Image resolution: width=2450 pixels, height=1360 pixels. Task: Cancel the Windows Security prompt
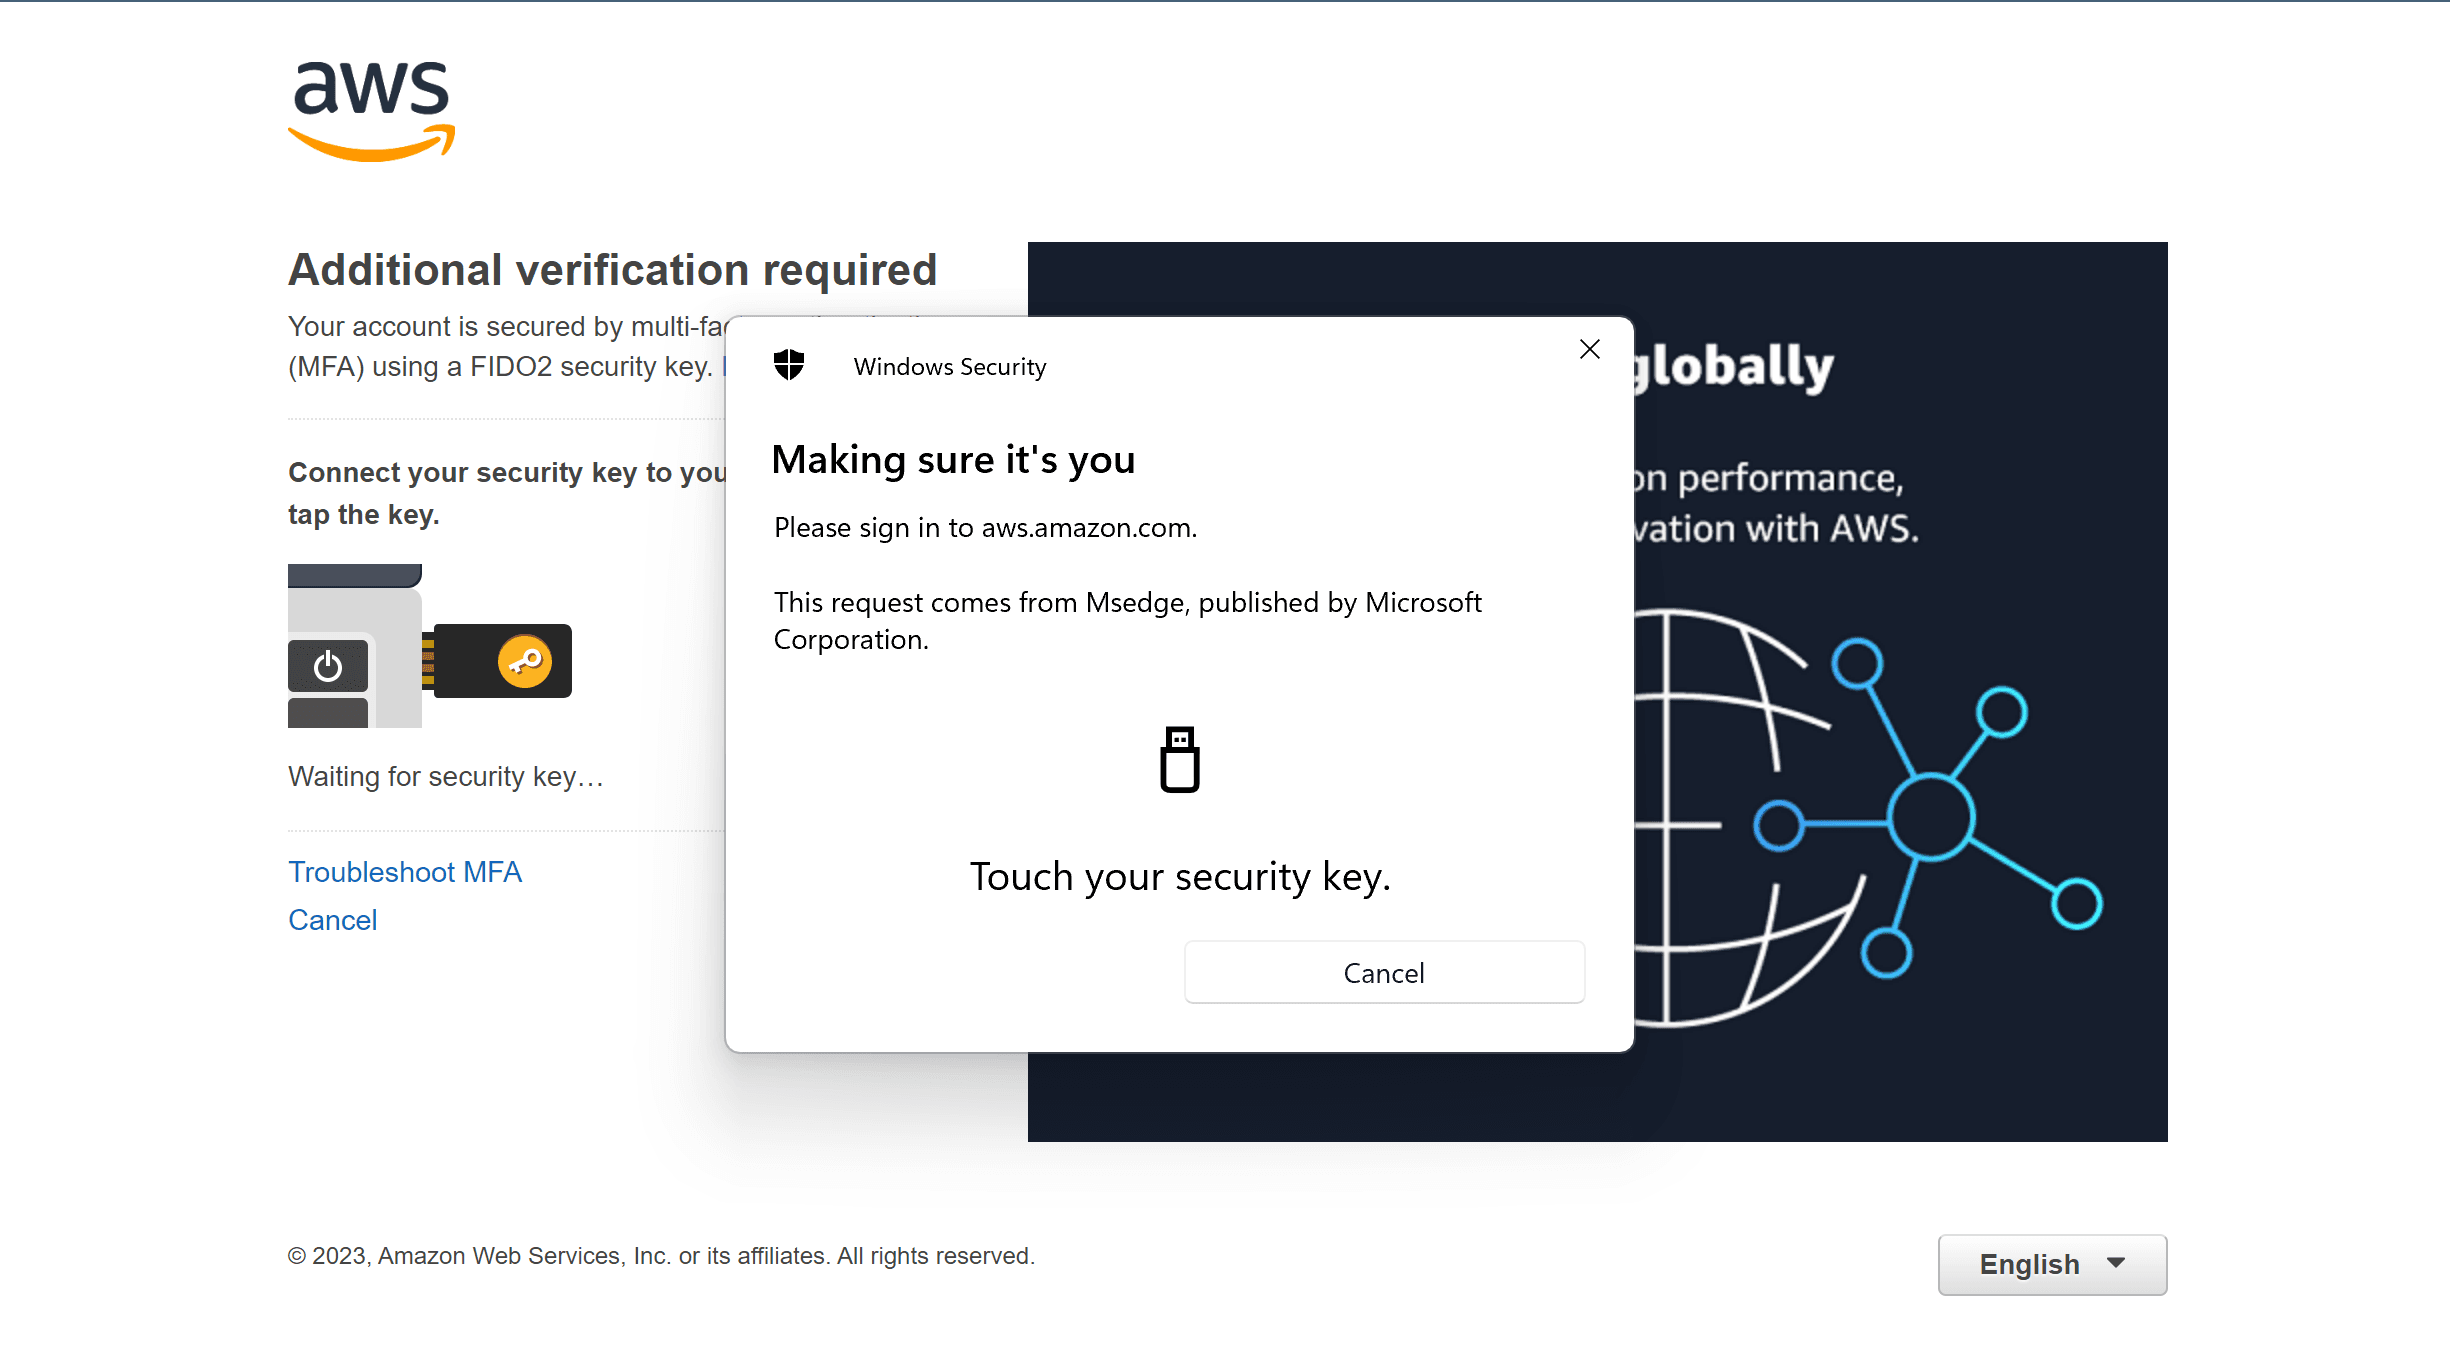point(1384,972)
